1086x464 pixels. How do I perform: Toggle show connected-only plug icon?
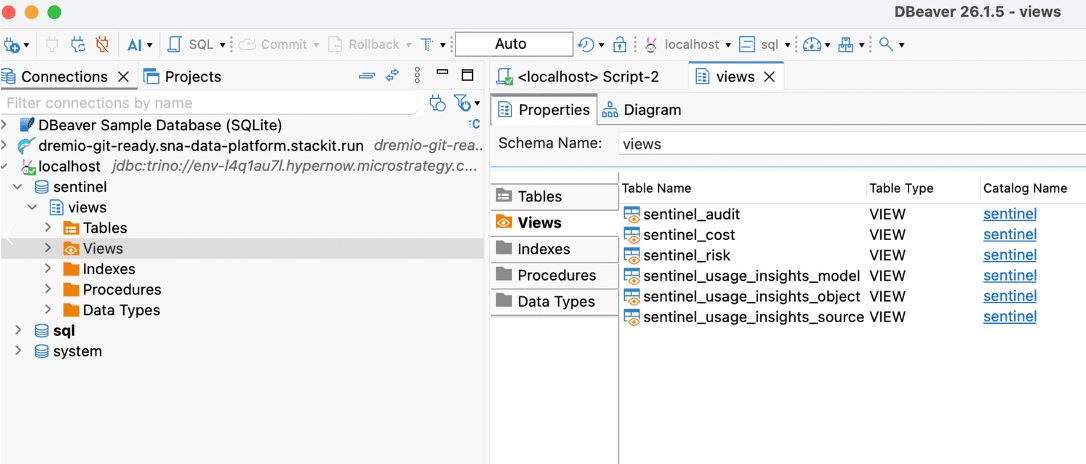tap(437, 104)
